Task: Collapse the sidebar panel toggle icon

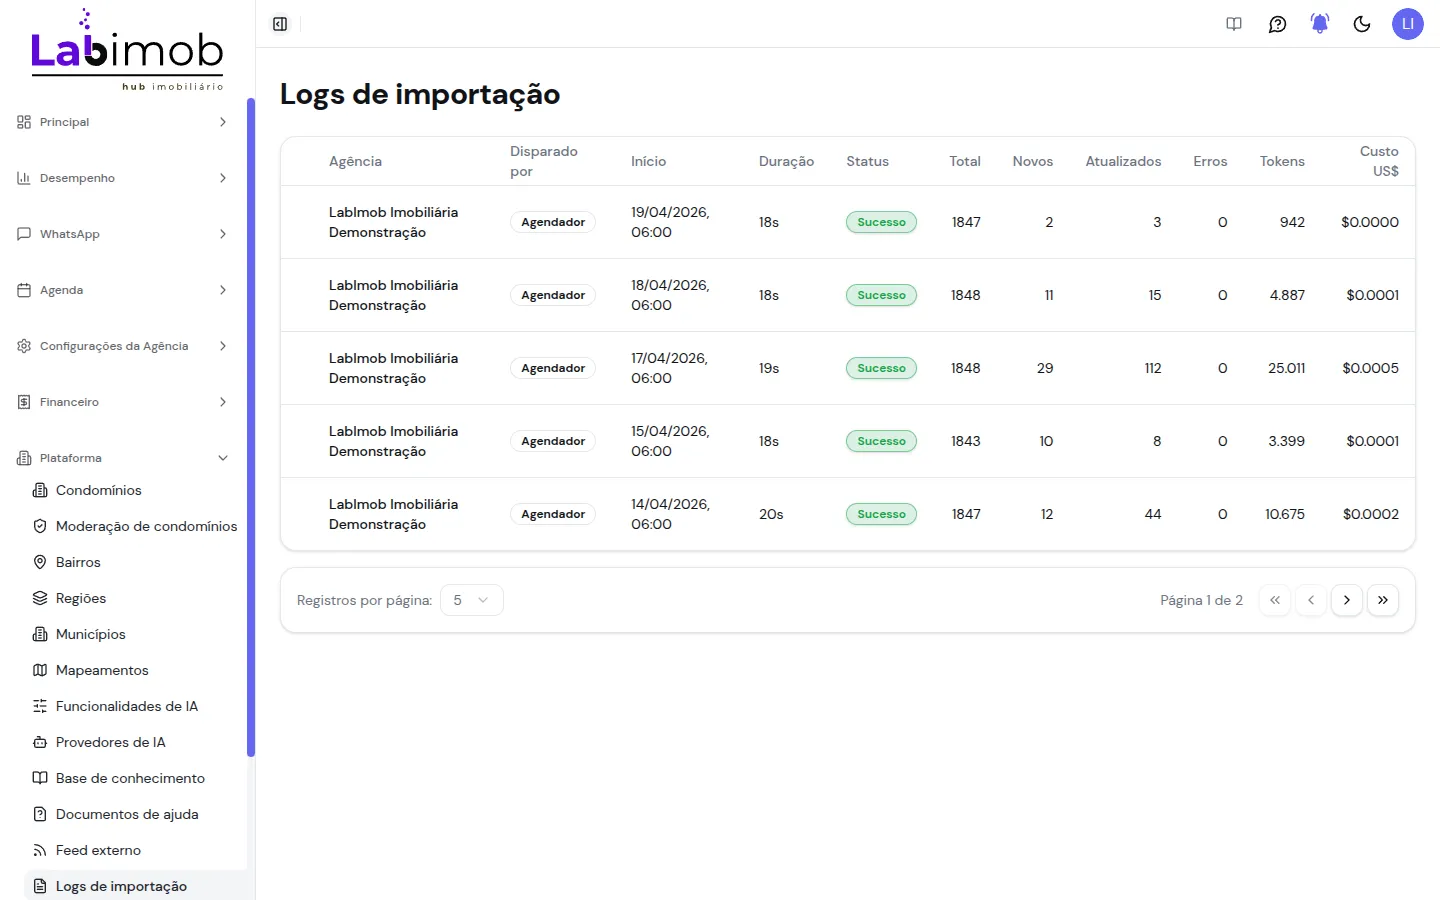Action: (x=280, y=24)
